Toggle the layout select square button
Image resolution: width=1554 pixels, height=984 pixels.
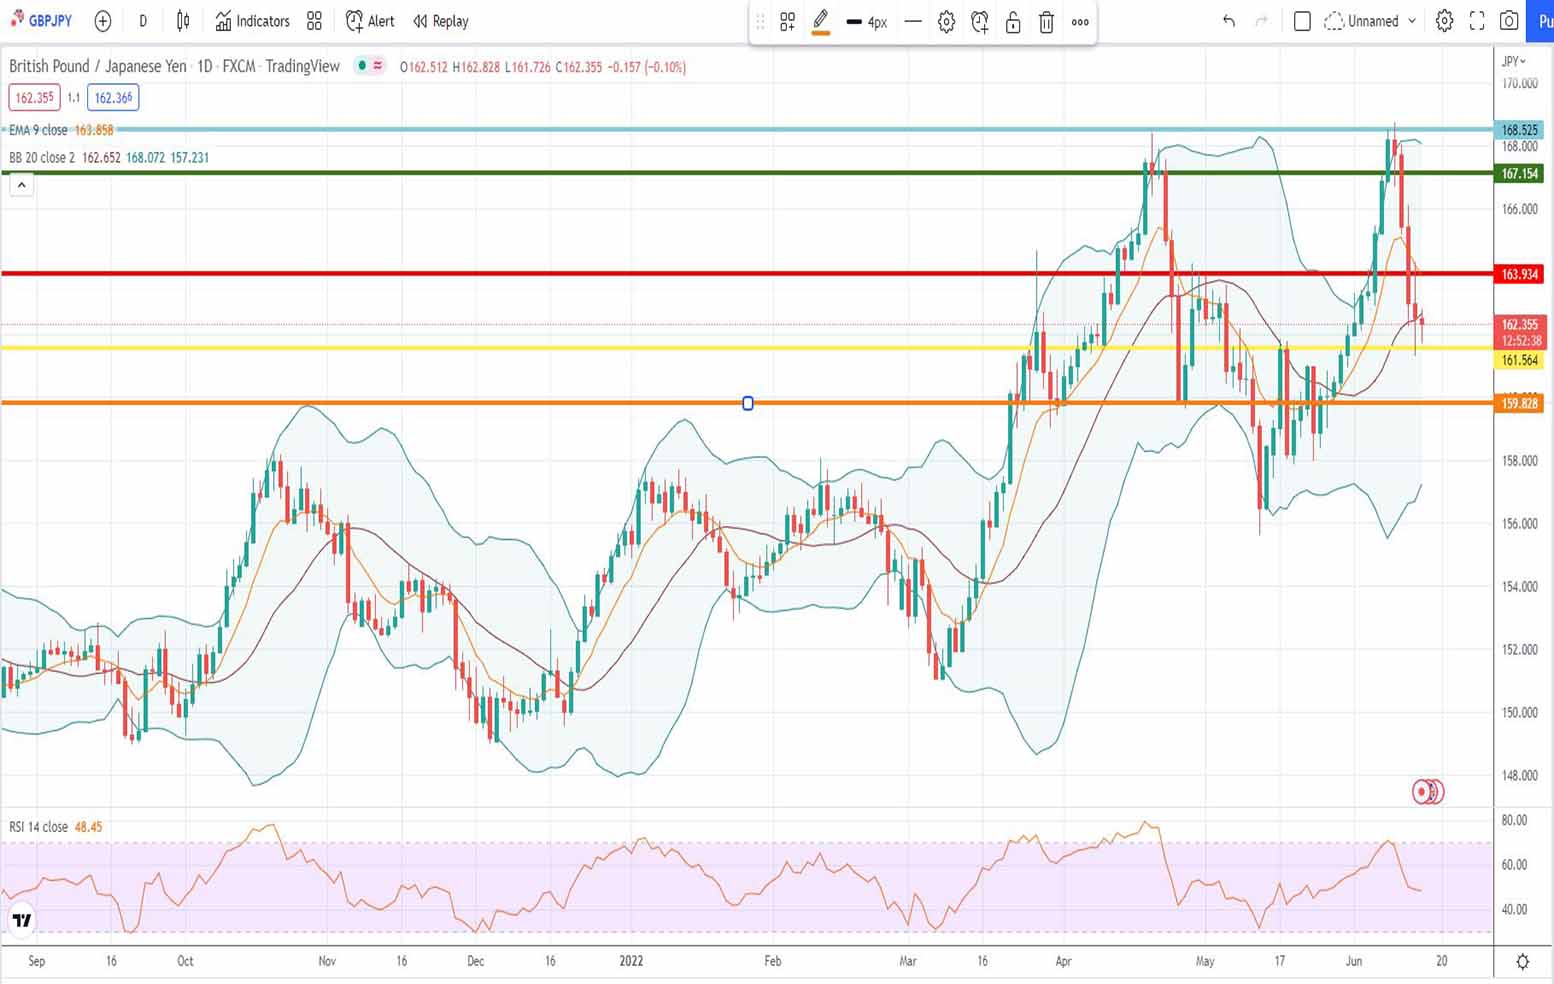[1302, 21]
